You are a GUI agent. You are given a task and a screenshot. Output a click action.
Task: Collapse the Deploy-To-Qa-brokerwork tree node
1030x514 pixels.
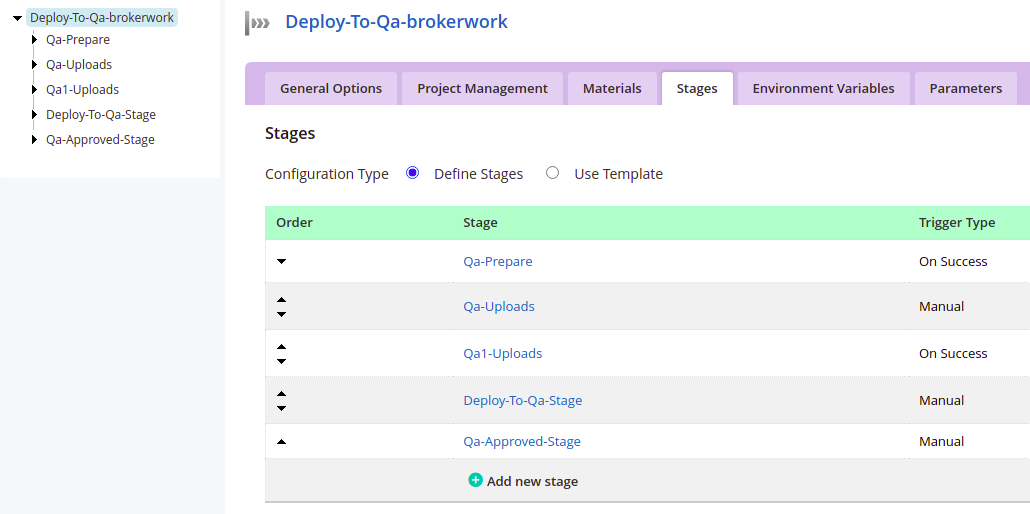[x=17, y=18]
